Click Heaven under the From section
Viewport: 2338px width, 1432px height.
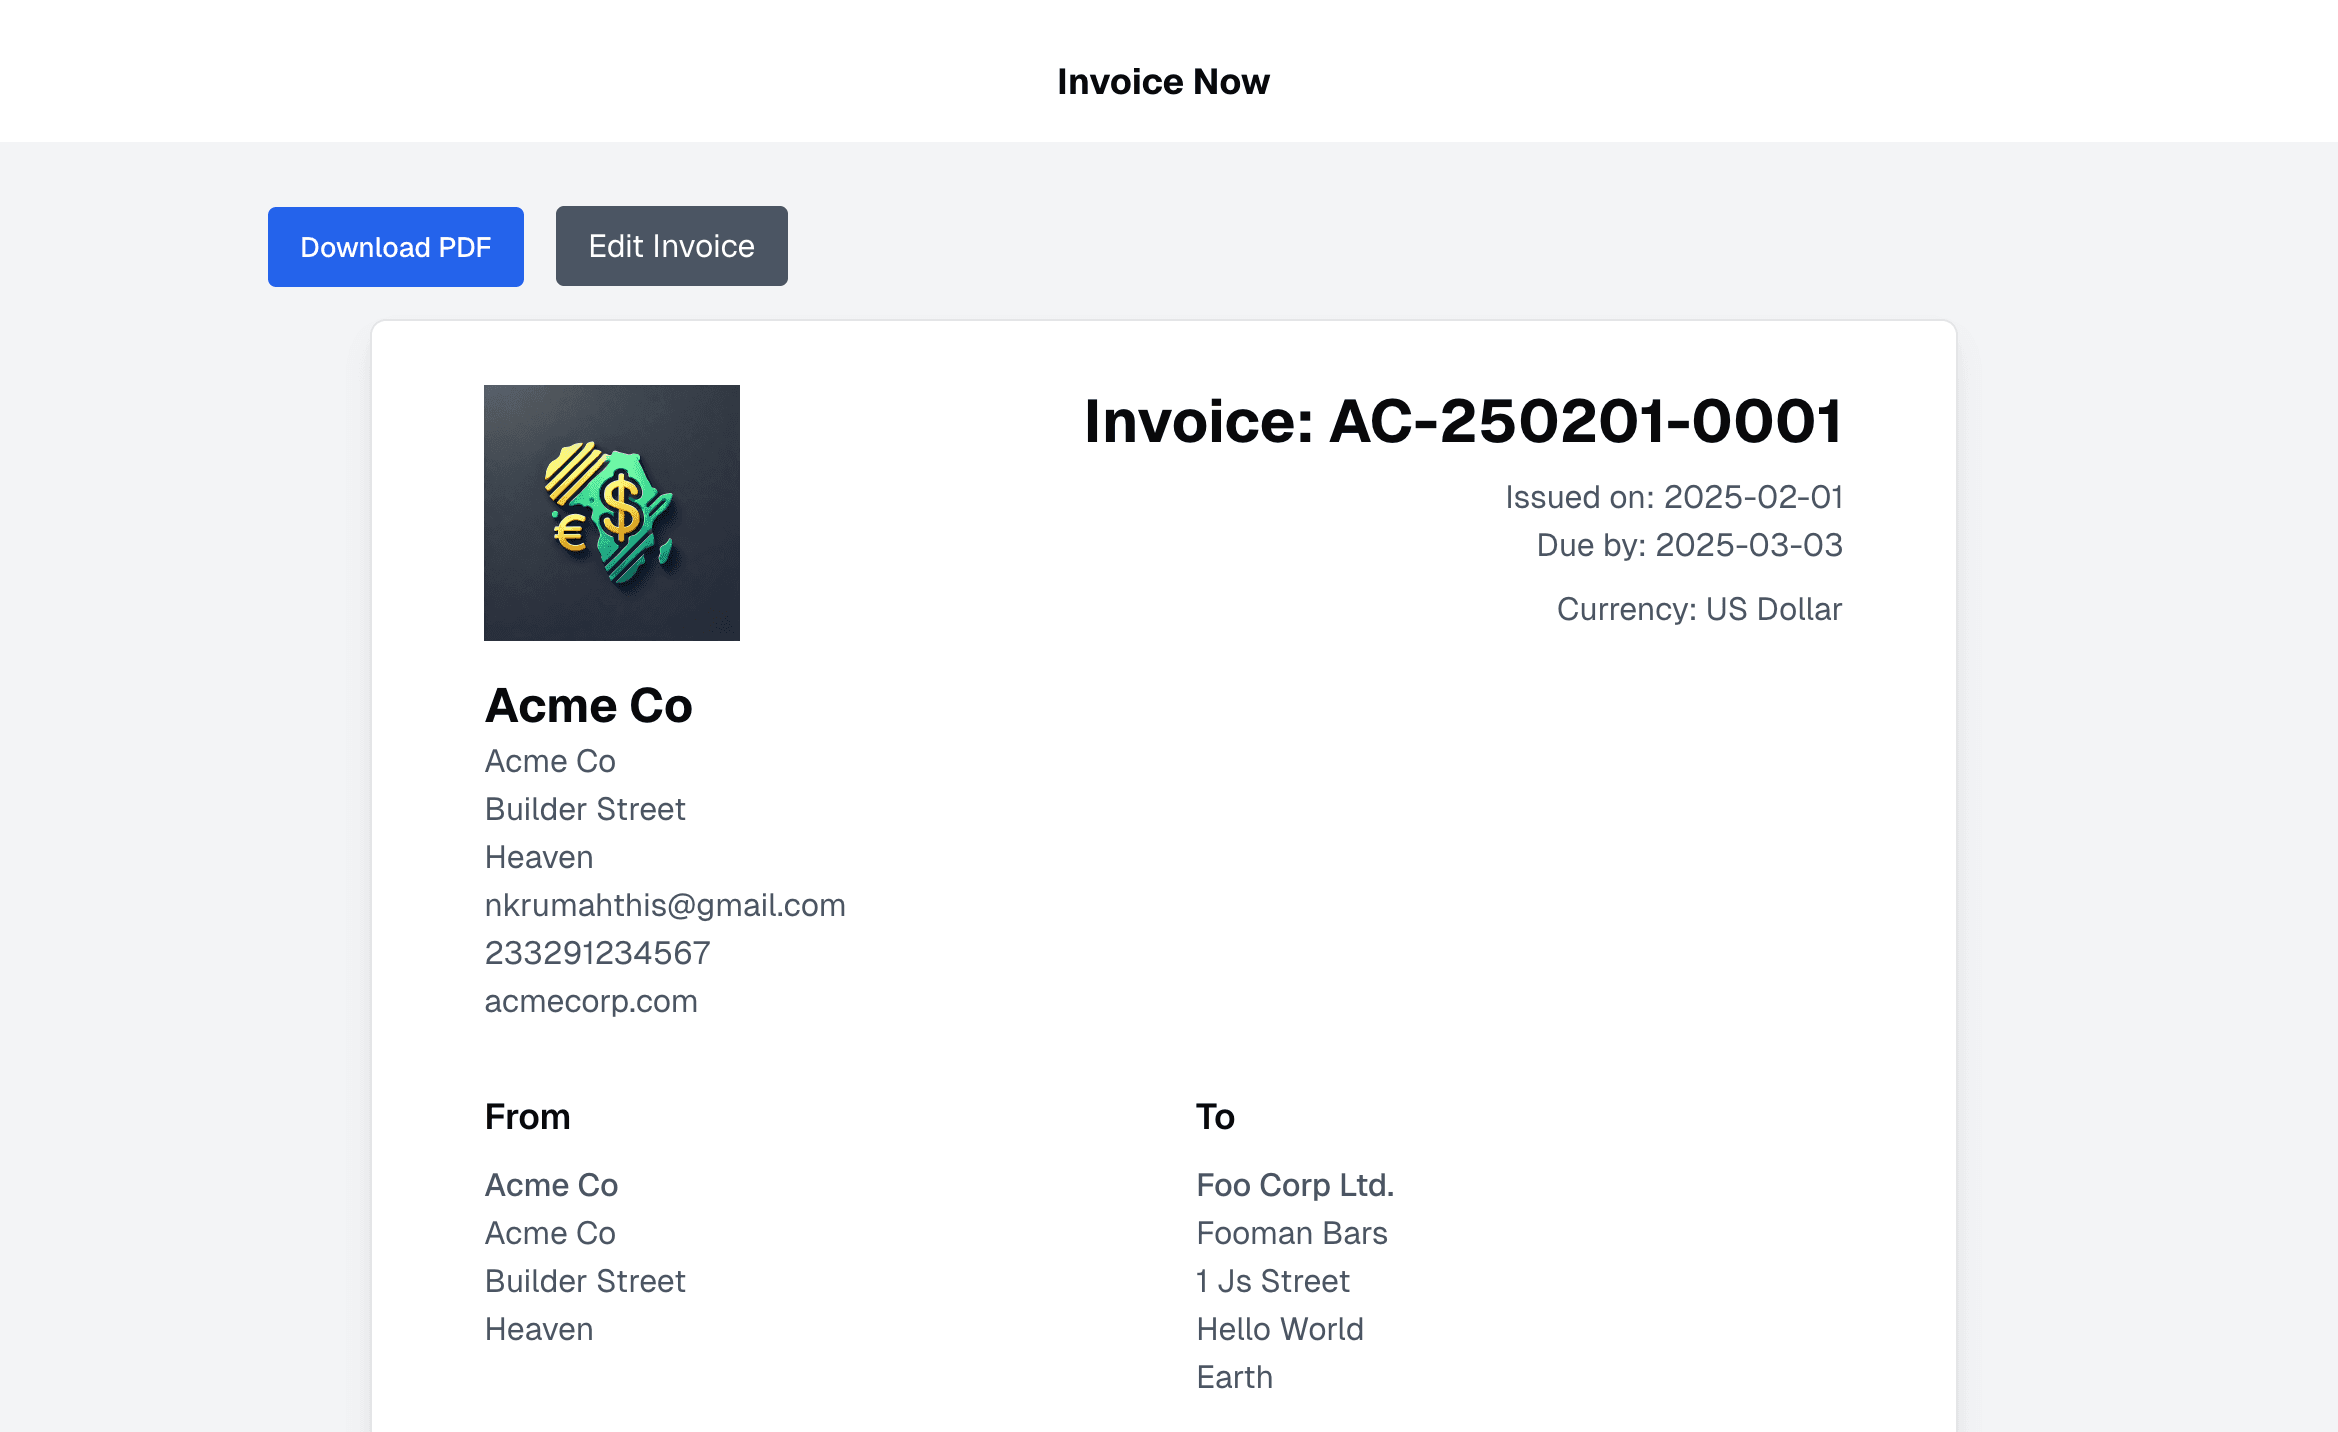coord(539,1329)
